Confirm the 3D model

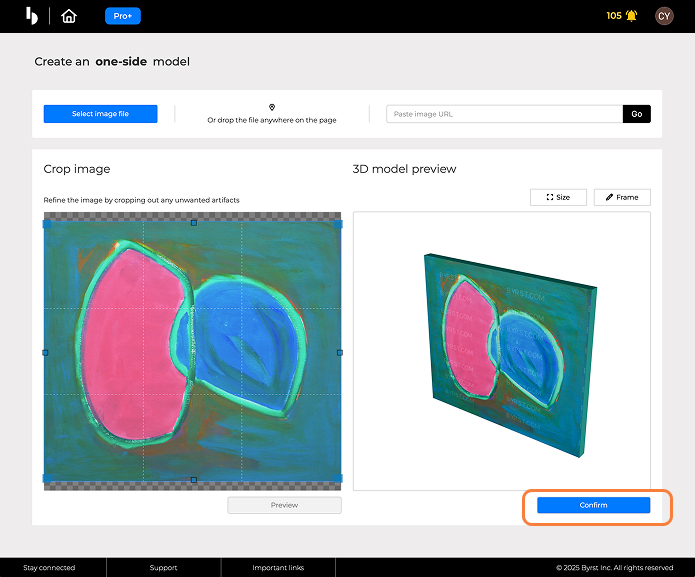click(x=593, y=505)
